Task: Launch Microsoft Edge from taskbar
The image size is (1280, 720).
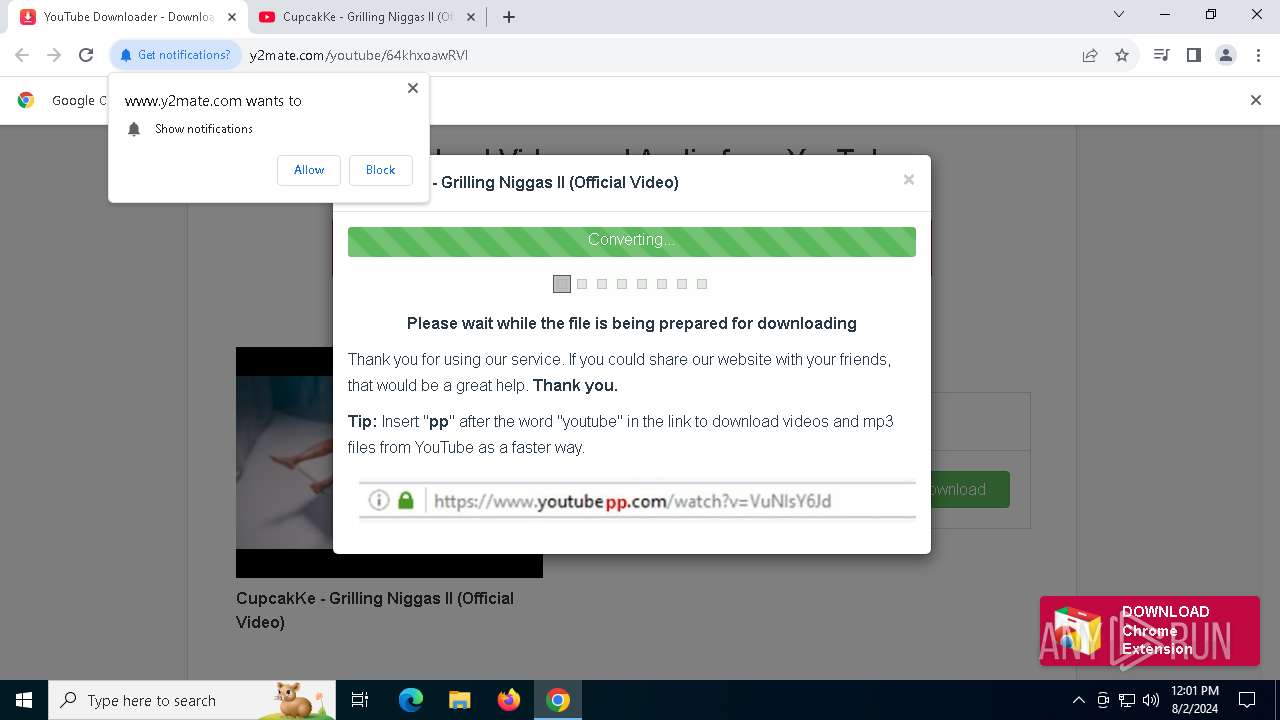Action: pos(411,700)
